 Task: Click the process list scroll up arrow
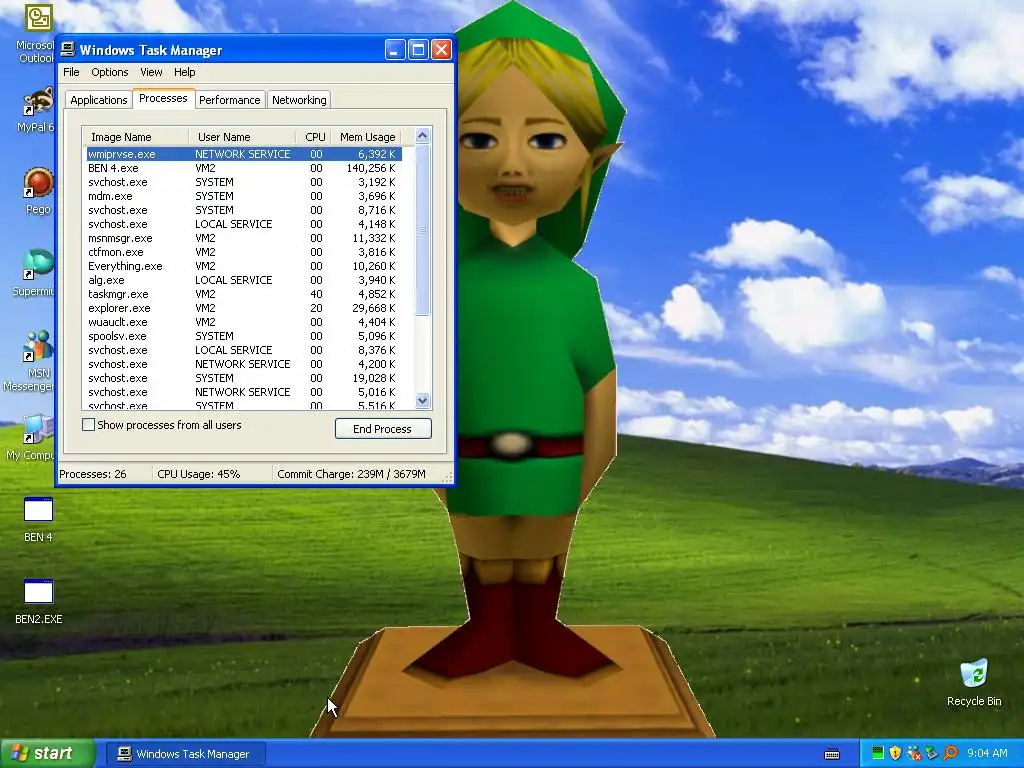pyautogui.click(x=423, y=136)
